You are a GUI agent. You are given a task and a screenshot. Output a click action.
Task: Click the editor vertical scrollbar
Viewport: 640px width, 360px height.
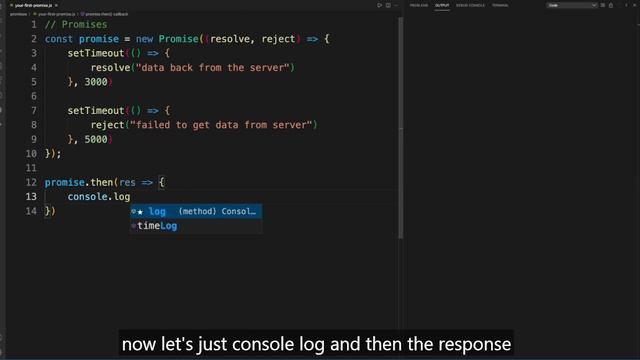[x=400, y=127]
